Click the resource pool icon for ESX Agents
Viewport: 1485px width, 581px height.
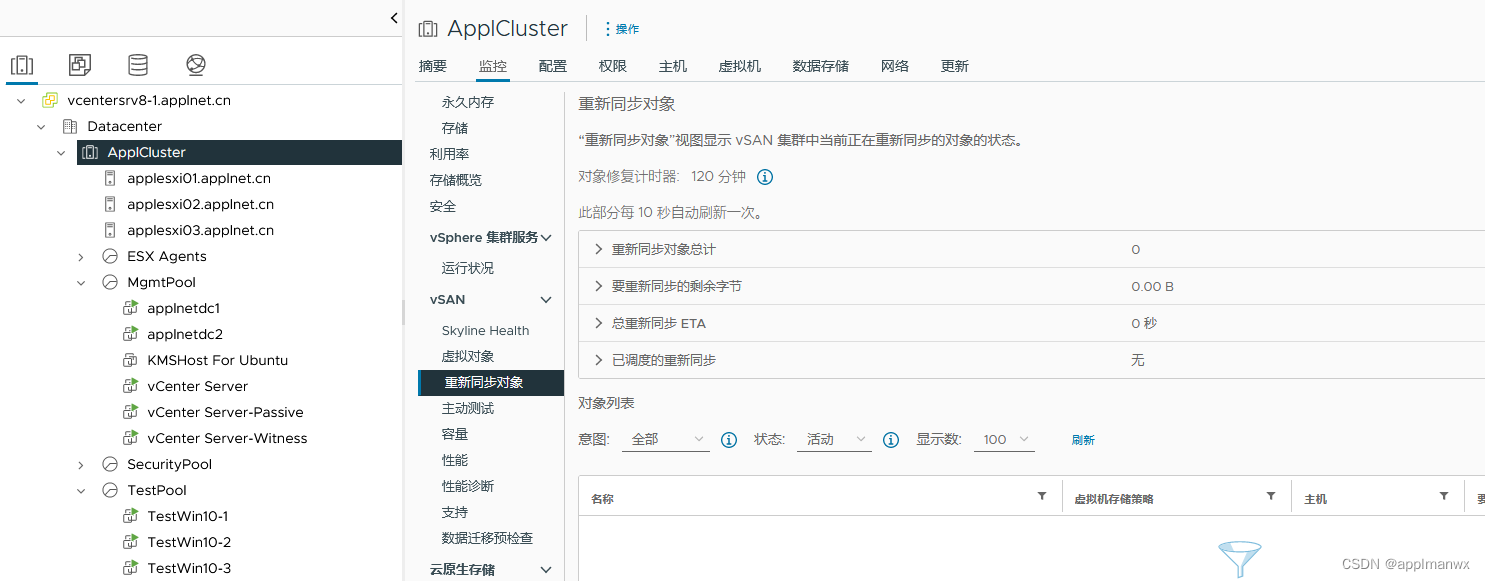pyautogui.click(x=110, y=256)
